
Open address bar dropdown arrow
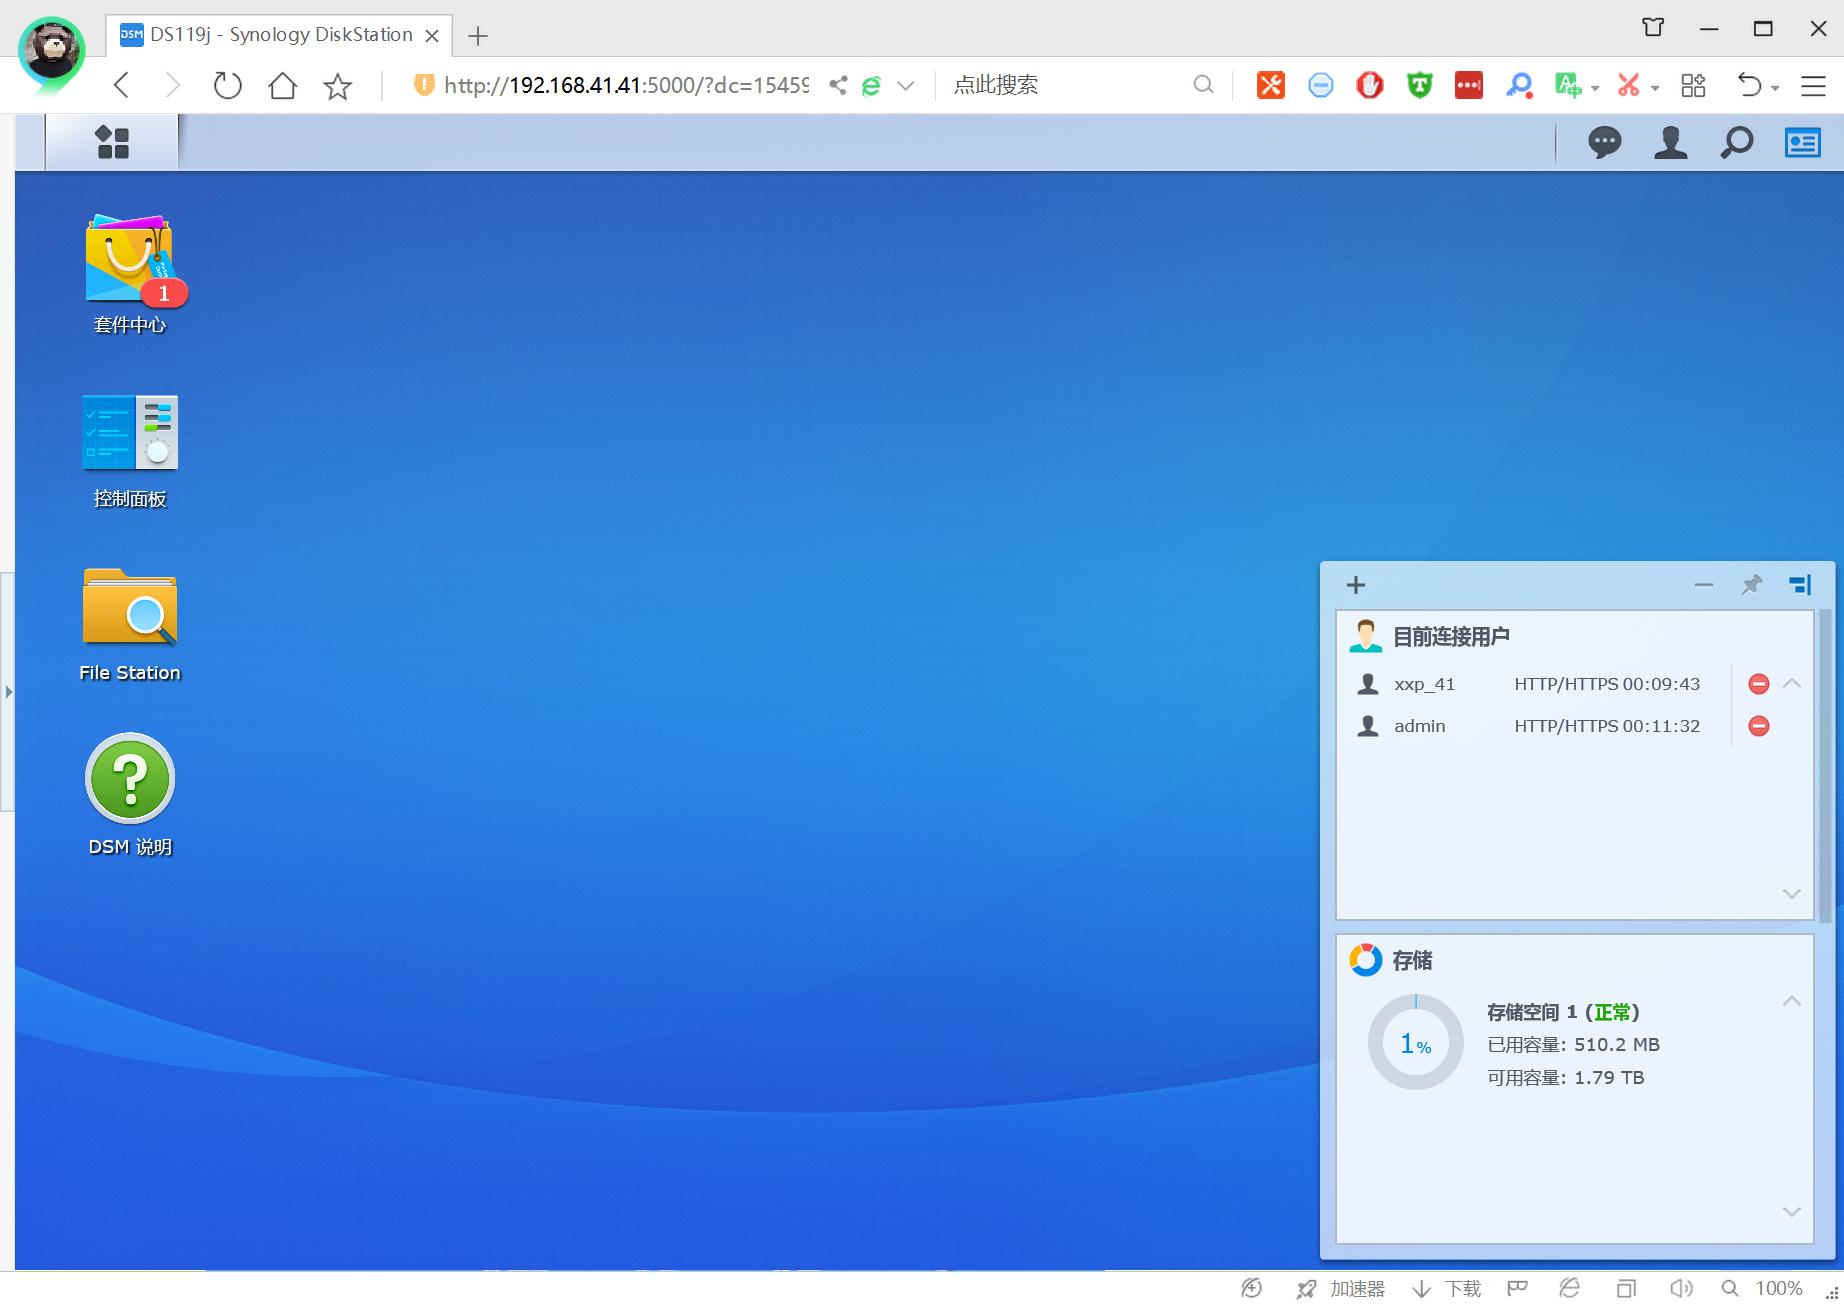click(x=905, y=86)
